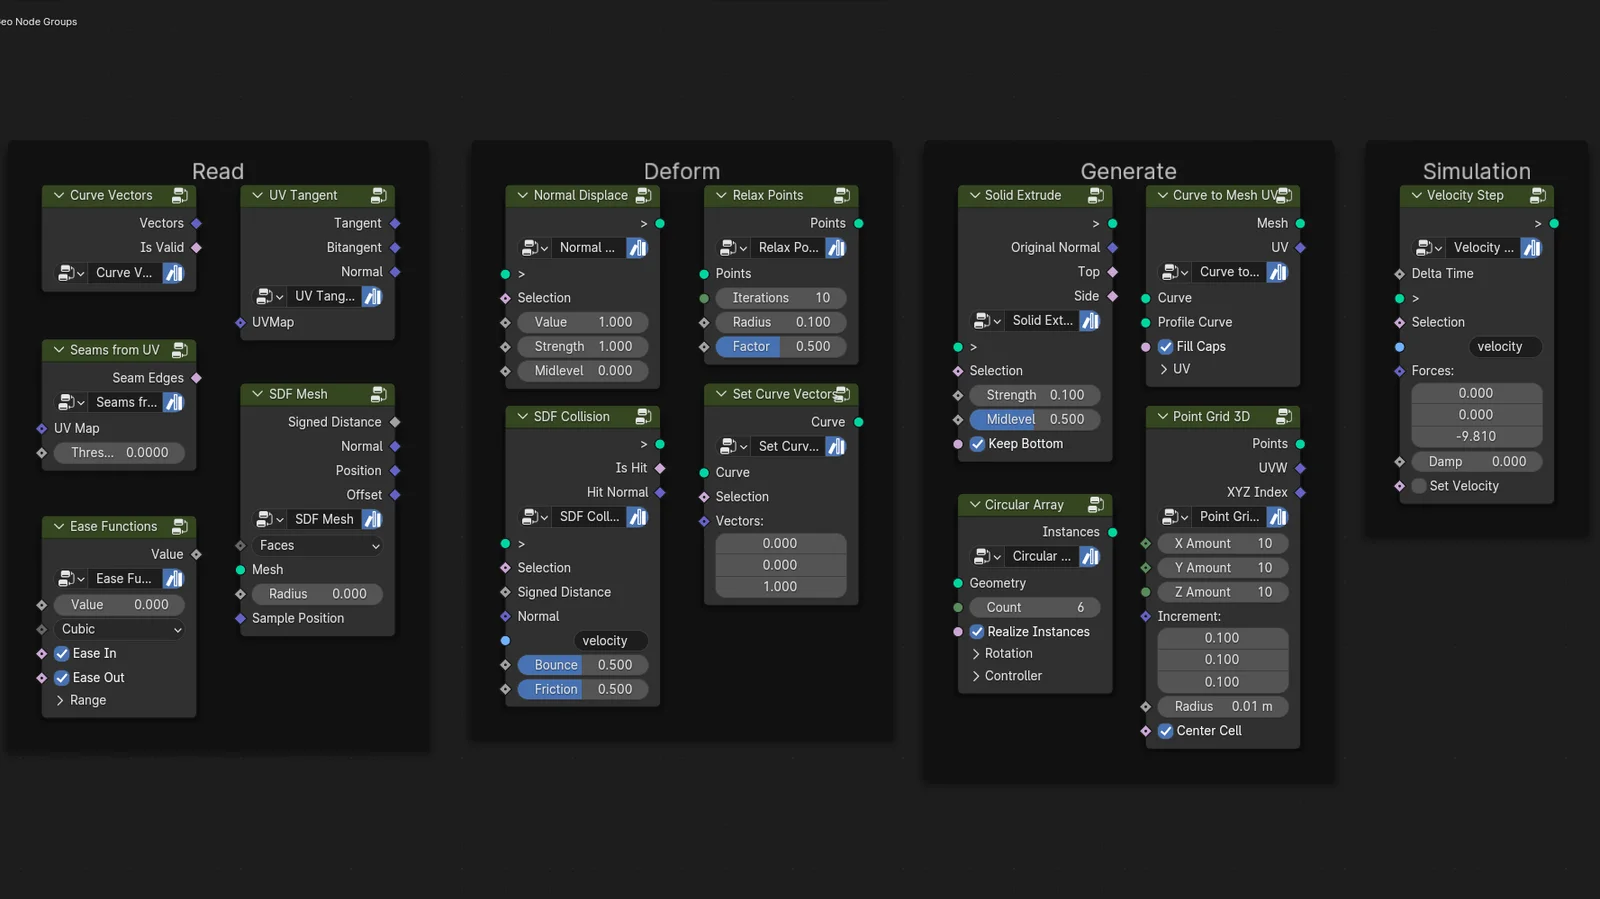
Task: Click the node tree browse icon in SDF Mesh
Action: (x=266, y=520)
